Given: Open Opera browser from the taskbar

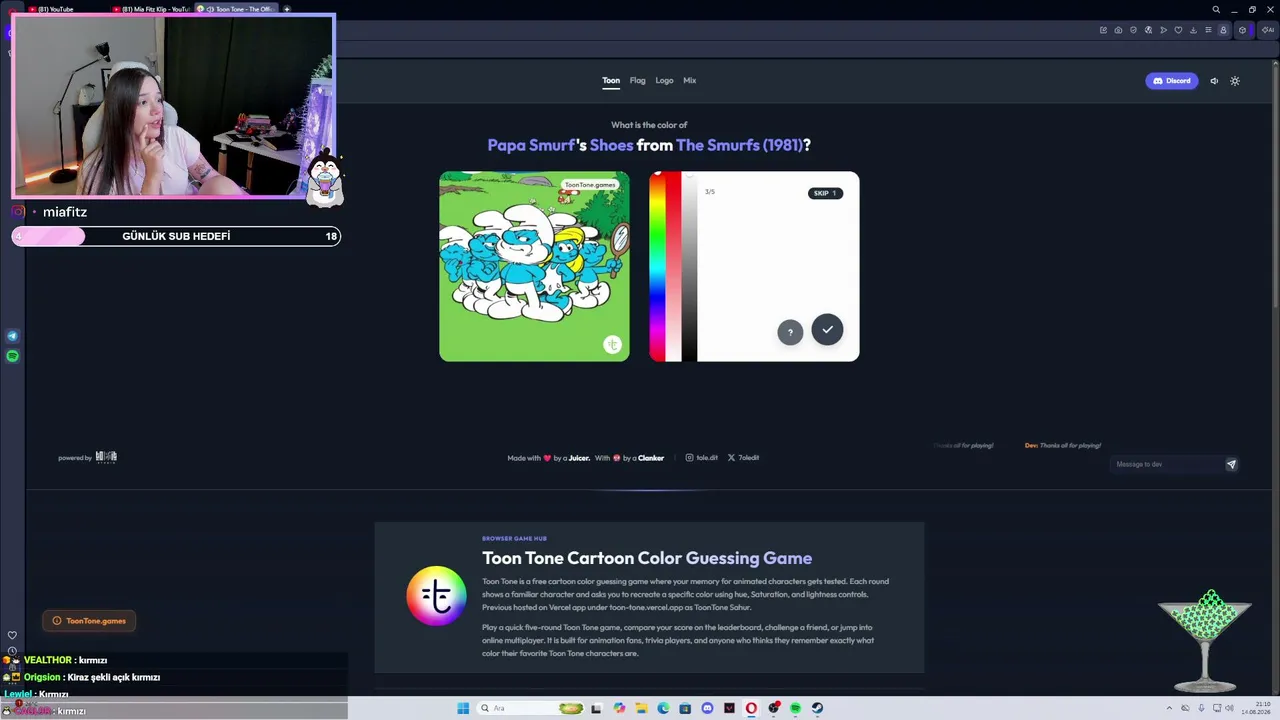Looking at the screenshot, I should pos(751,708).
